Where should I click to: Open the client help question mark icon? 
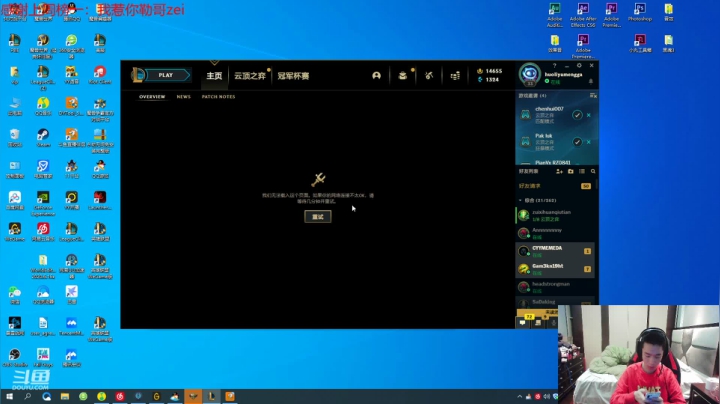[x=554, y=66]
